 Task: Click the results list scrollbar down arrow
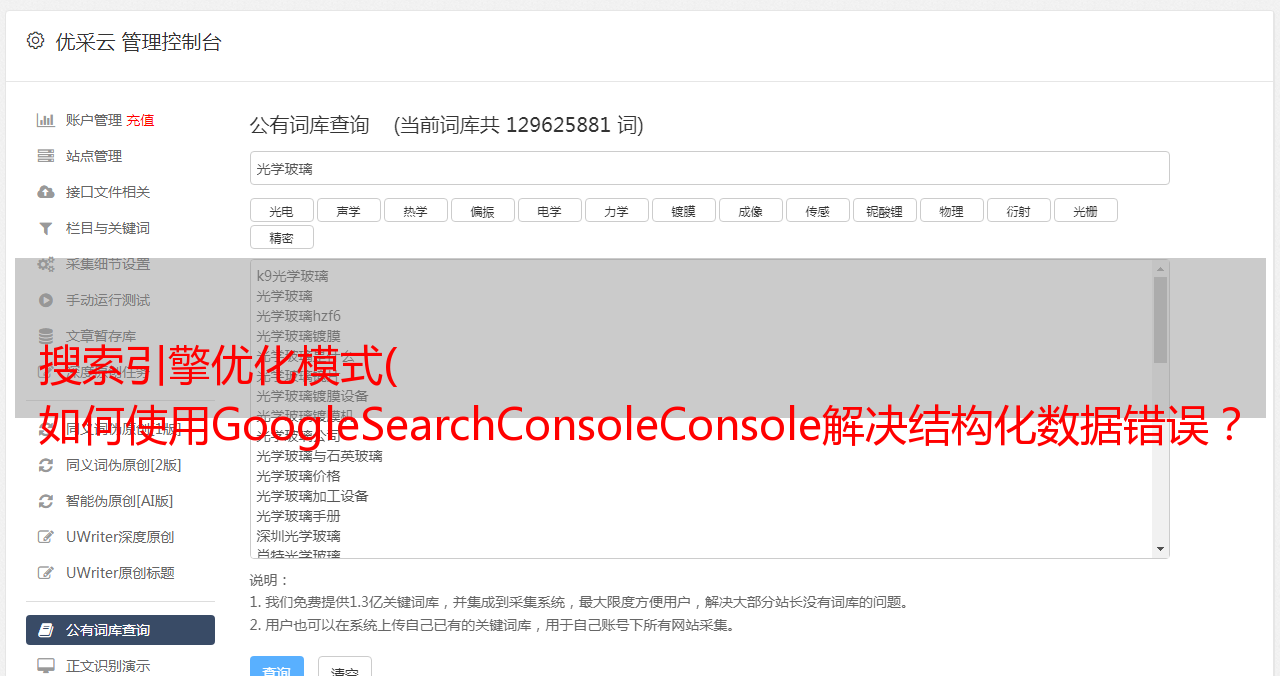click(1160, 549)
